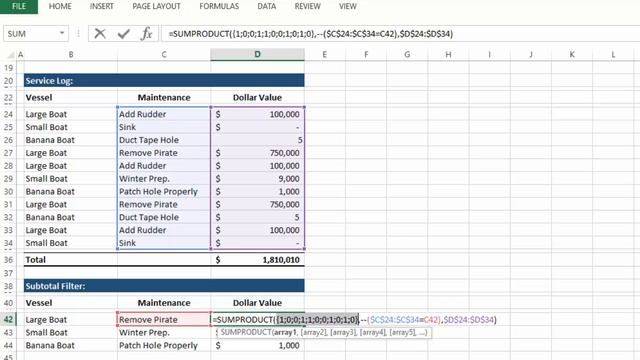Select Winter Prep. in row 43
Image resolution: width=640 pixels, height=360 pixels.
point(164,333)
